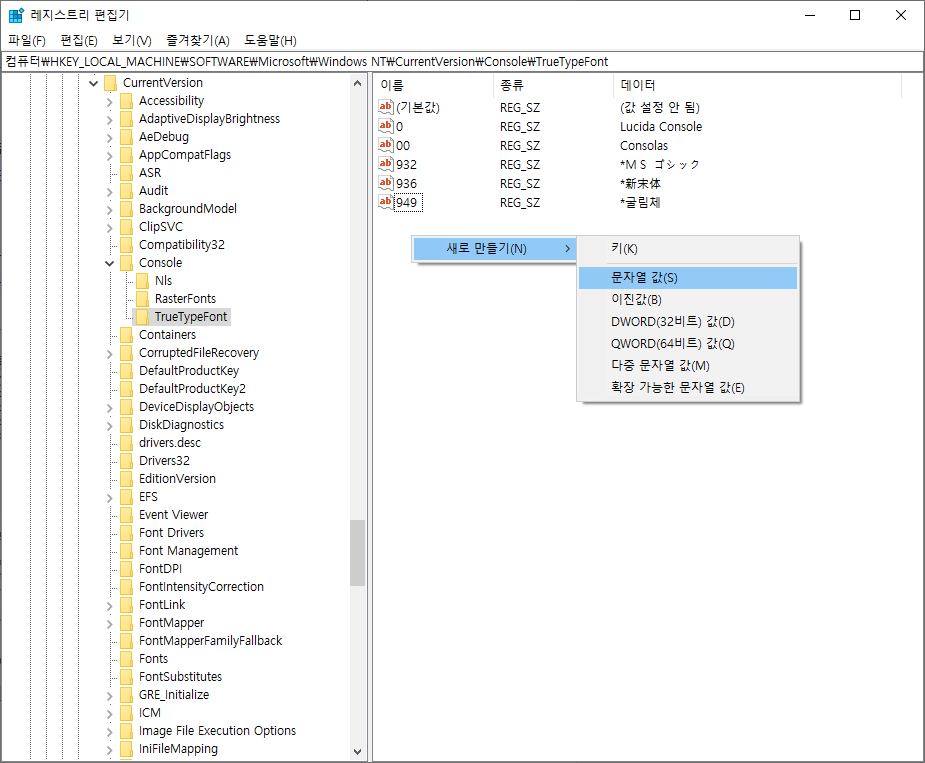The image size is (925, 763).
Task: Click the string value icon for 00
Action: click(386, 145)
